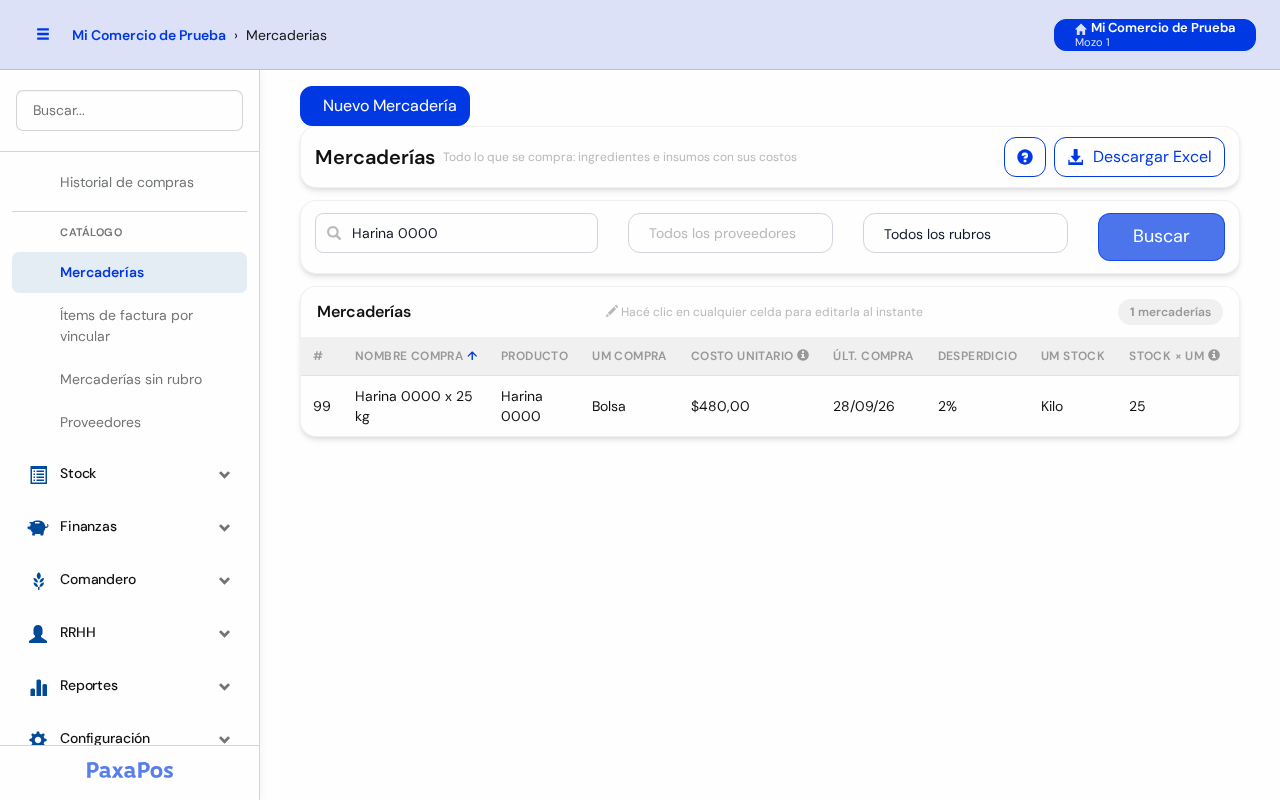This screenshot has height=800, width=1280.
Task: Open Ítems de factura por vincular
Action: click(x=129, y=325)
